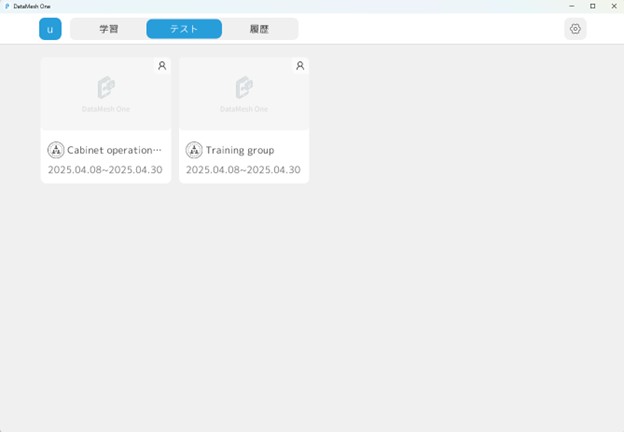
Task: Open Cabinet operation card thumbnail
Action: pyautogui.click(x=106, y=93)
